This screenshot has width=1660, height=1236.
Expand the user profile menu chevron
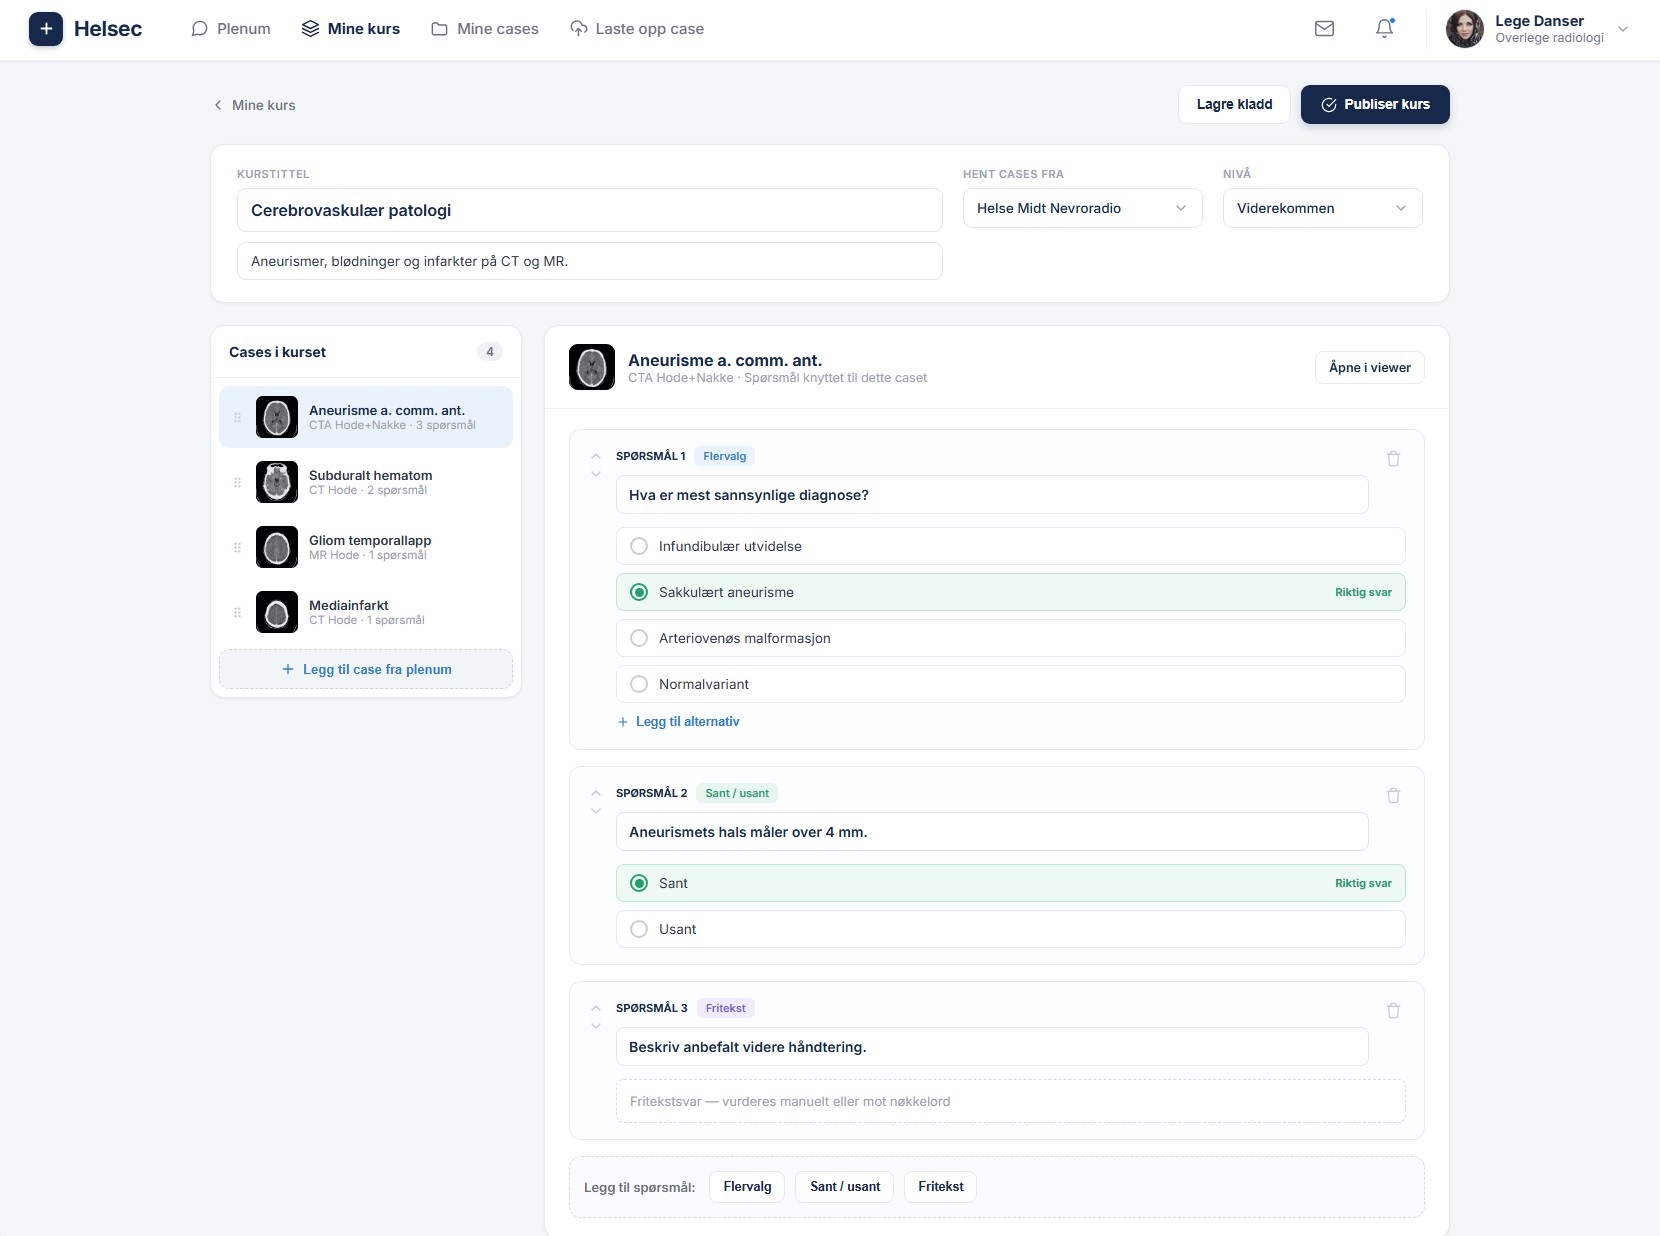coord(1623,29)
